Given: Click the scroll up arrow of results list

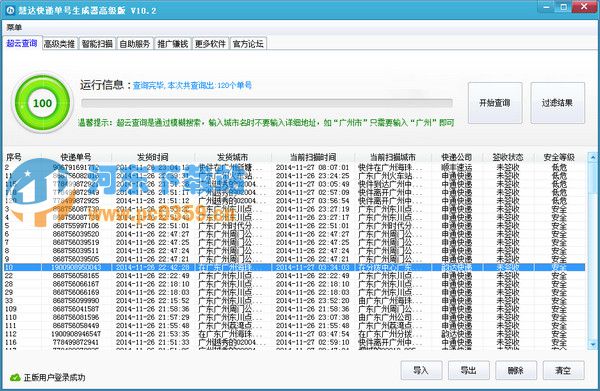Looking at the screenshot, I should coord(593,157).
